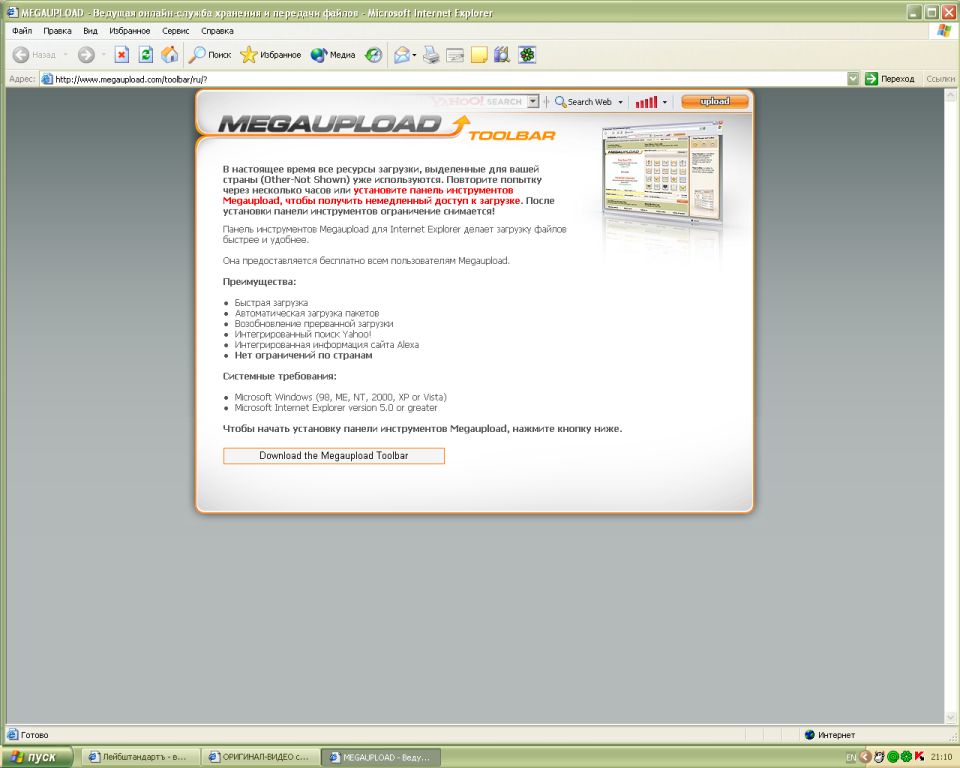Click the page icon beside the URL
The width and height of the screenshot is (960, 768).
pyautogui.click(x=47, y=79)
